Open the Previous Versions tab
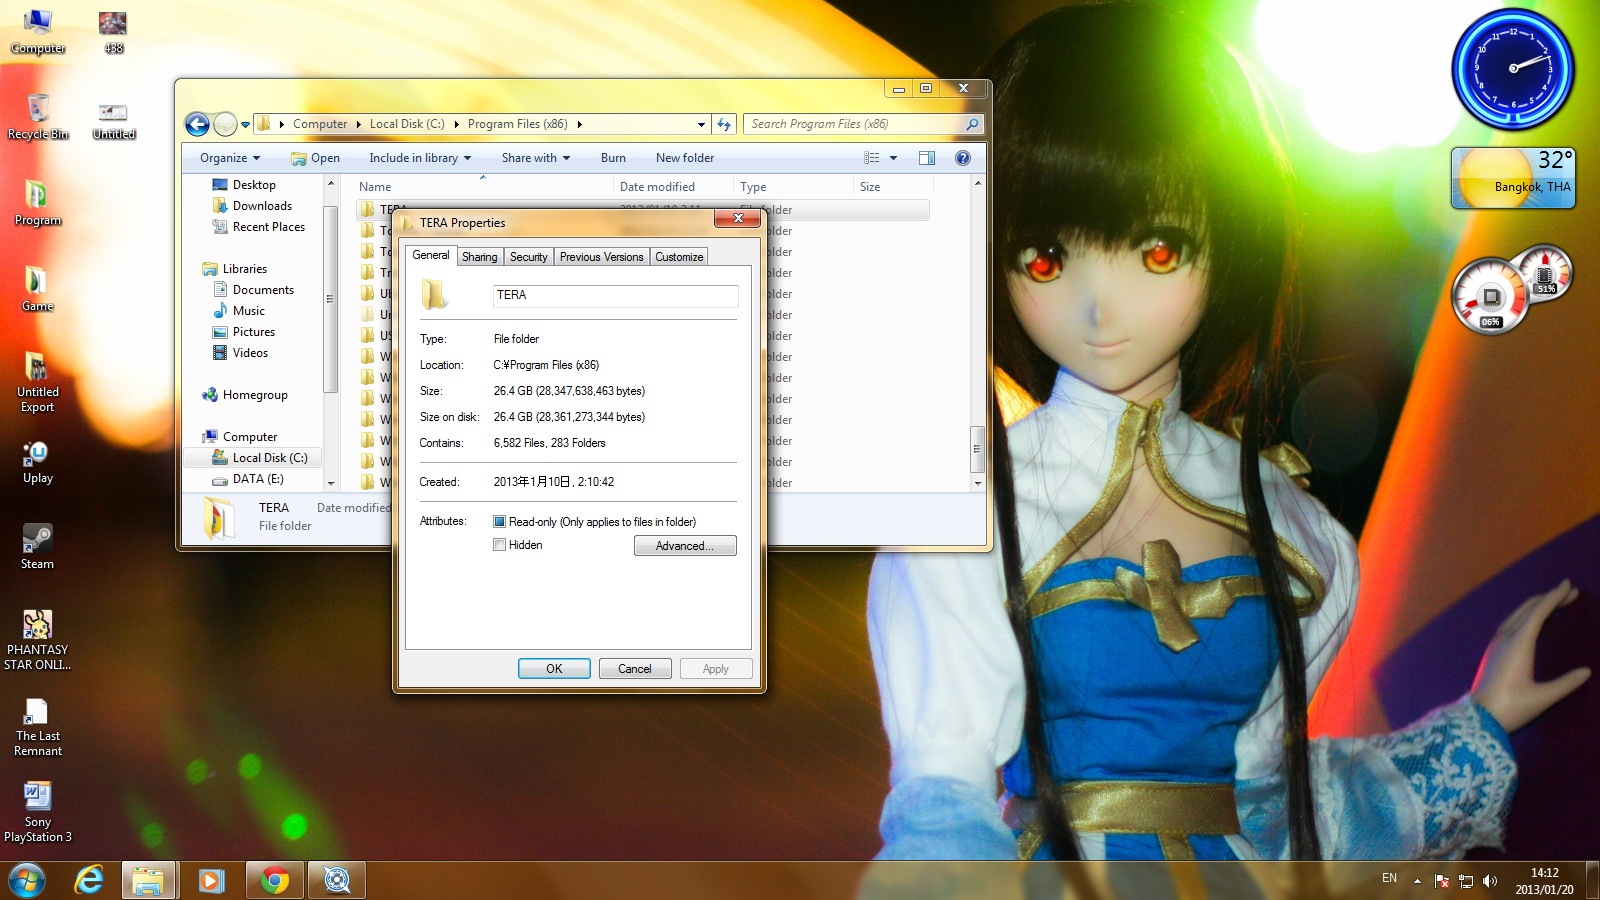Viewport: 1600px width, 900px height. (x=601, y=257)
